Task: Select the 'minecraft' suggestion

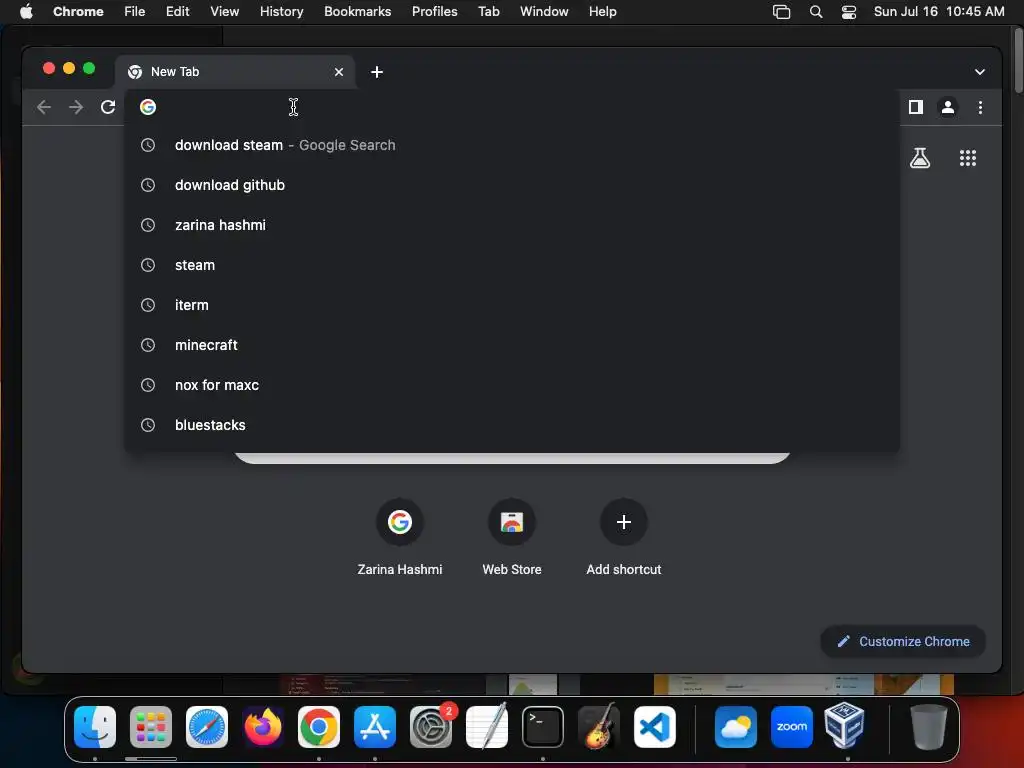Action: [512, 345]
